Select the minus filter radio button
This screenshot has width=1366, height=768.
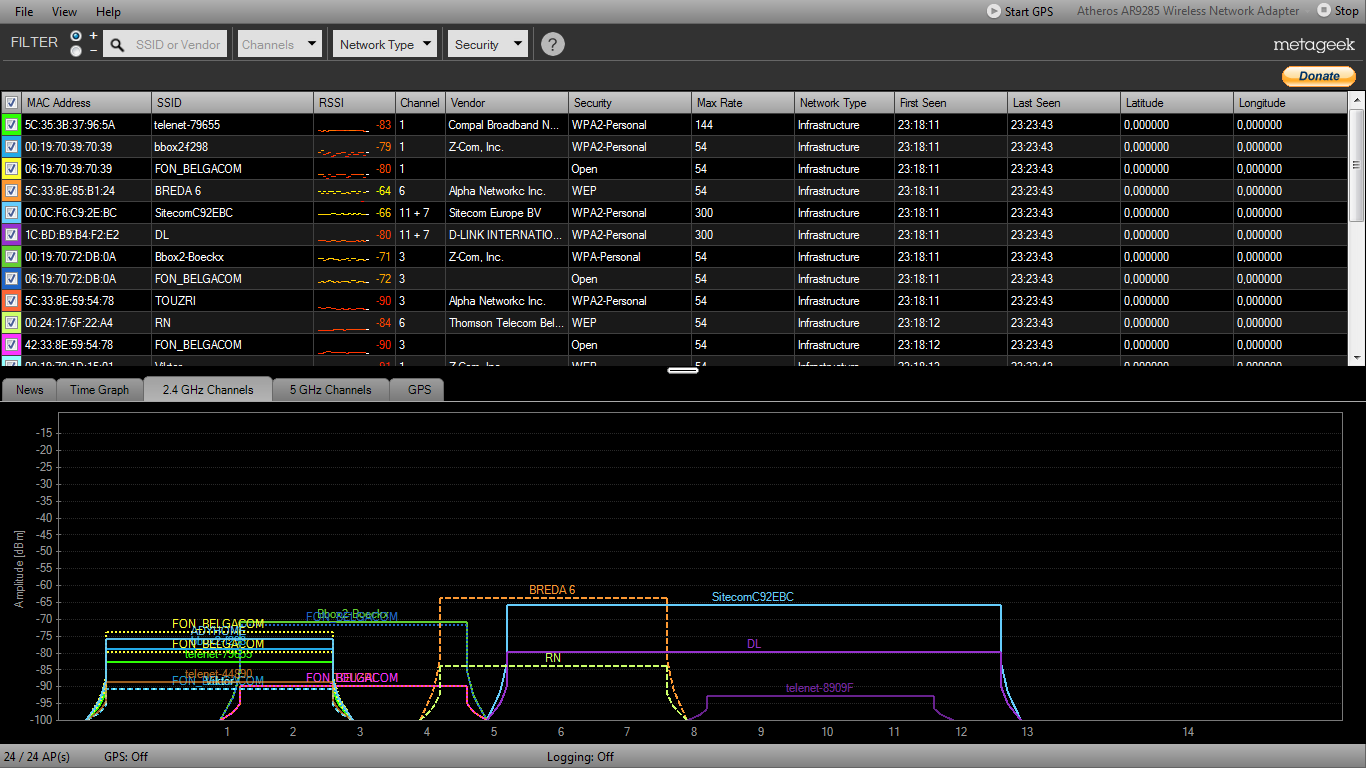pos(77,51)
